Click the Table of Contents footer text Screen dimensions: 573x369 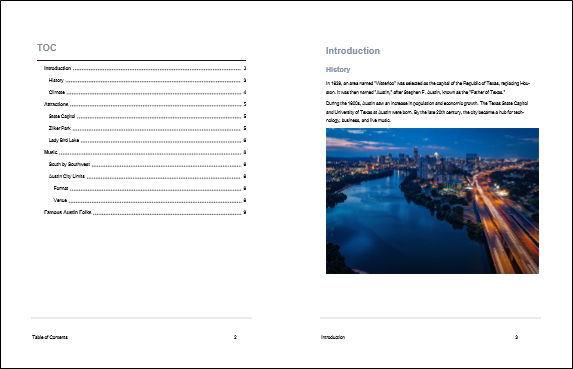50,337
